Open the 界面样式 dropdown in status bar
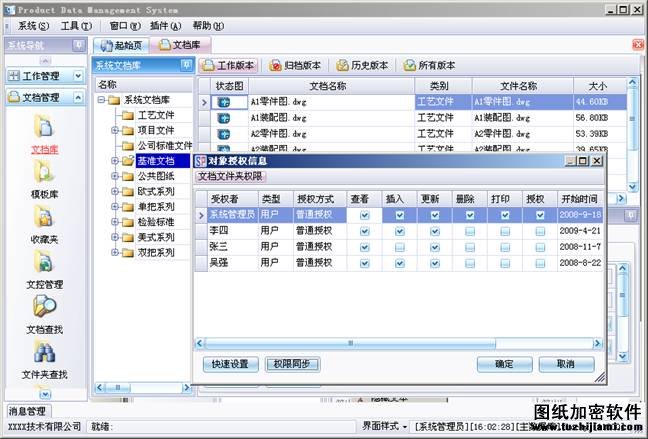 tap(384, 426)
